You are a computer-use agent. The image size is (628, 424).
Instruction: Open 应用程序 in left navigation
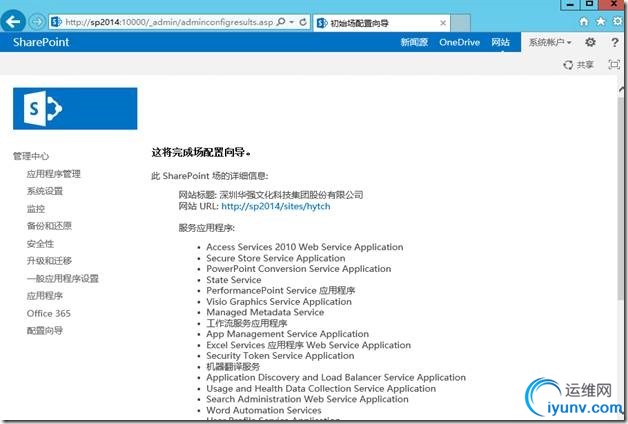pos(45,295)
